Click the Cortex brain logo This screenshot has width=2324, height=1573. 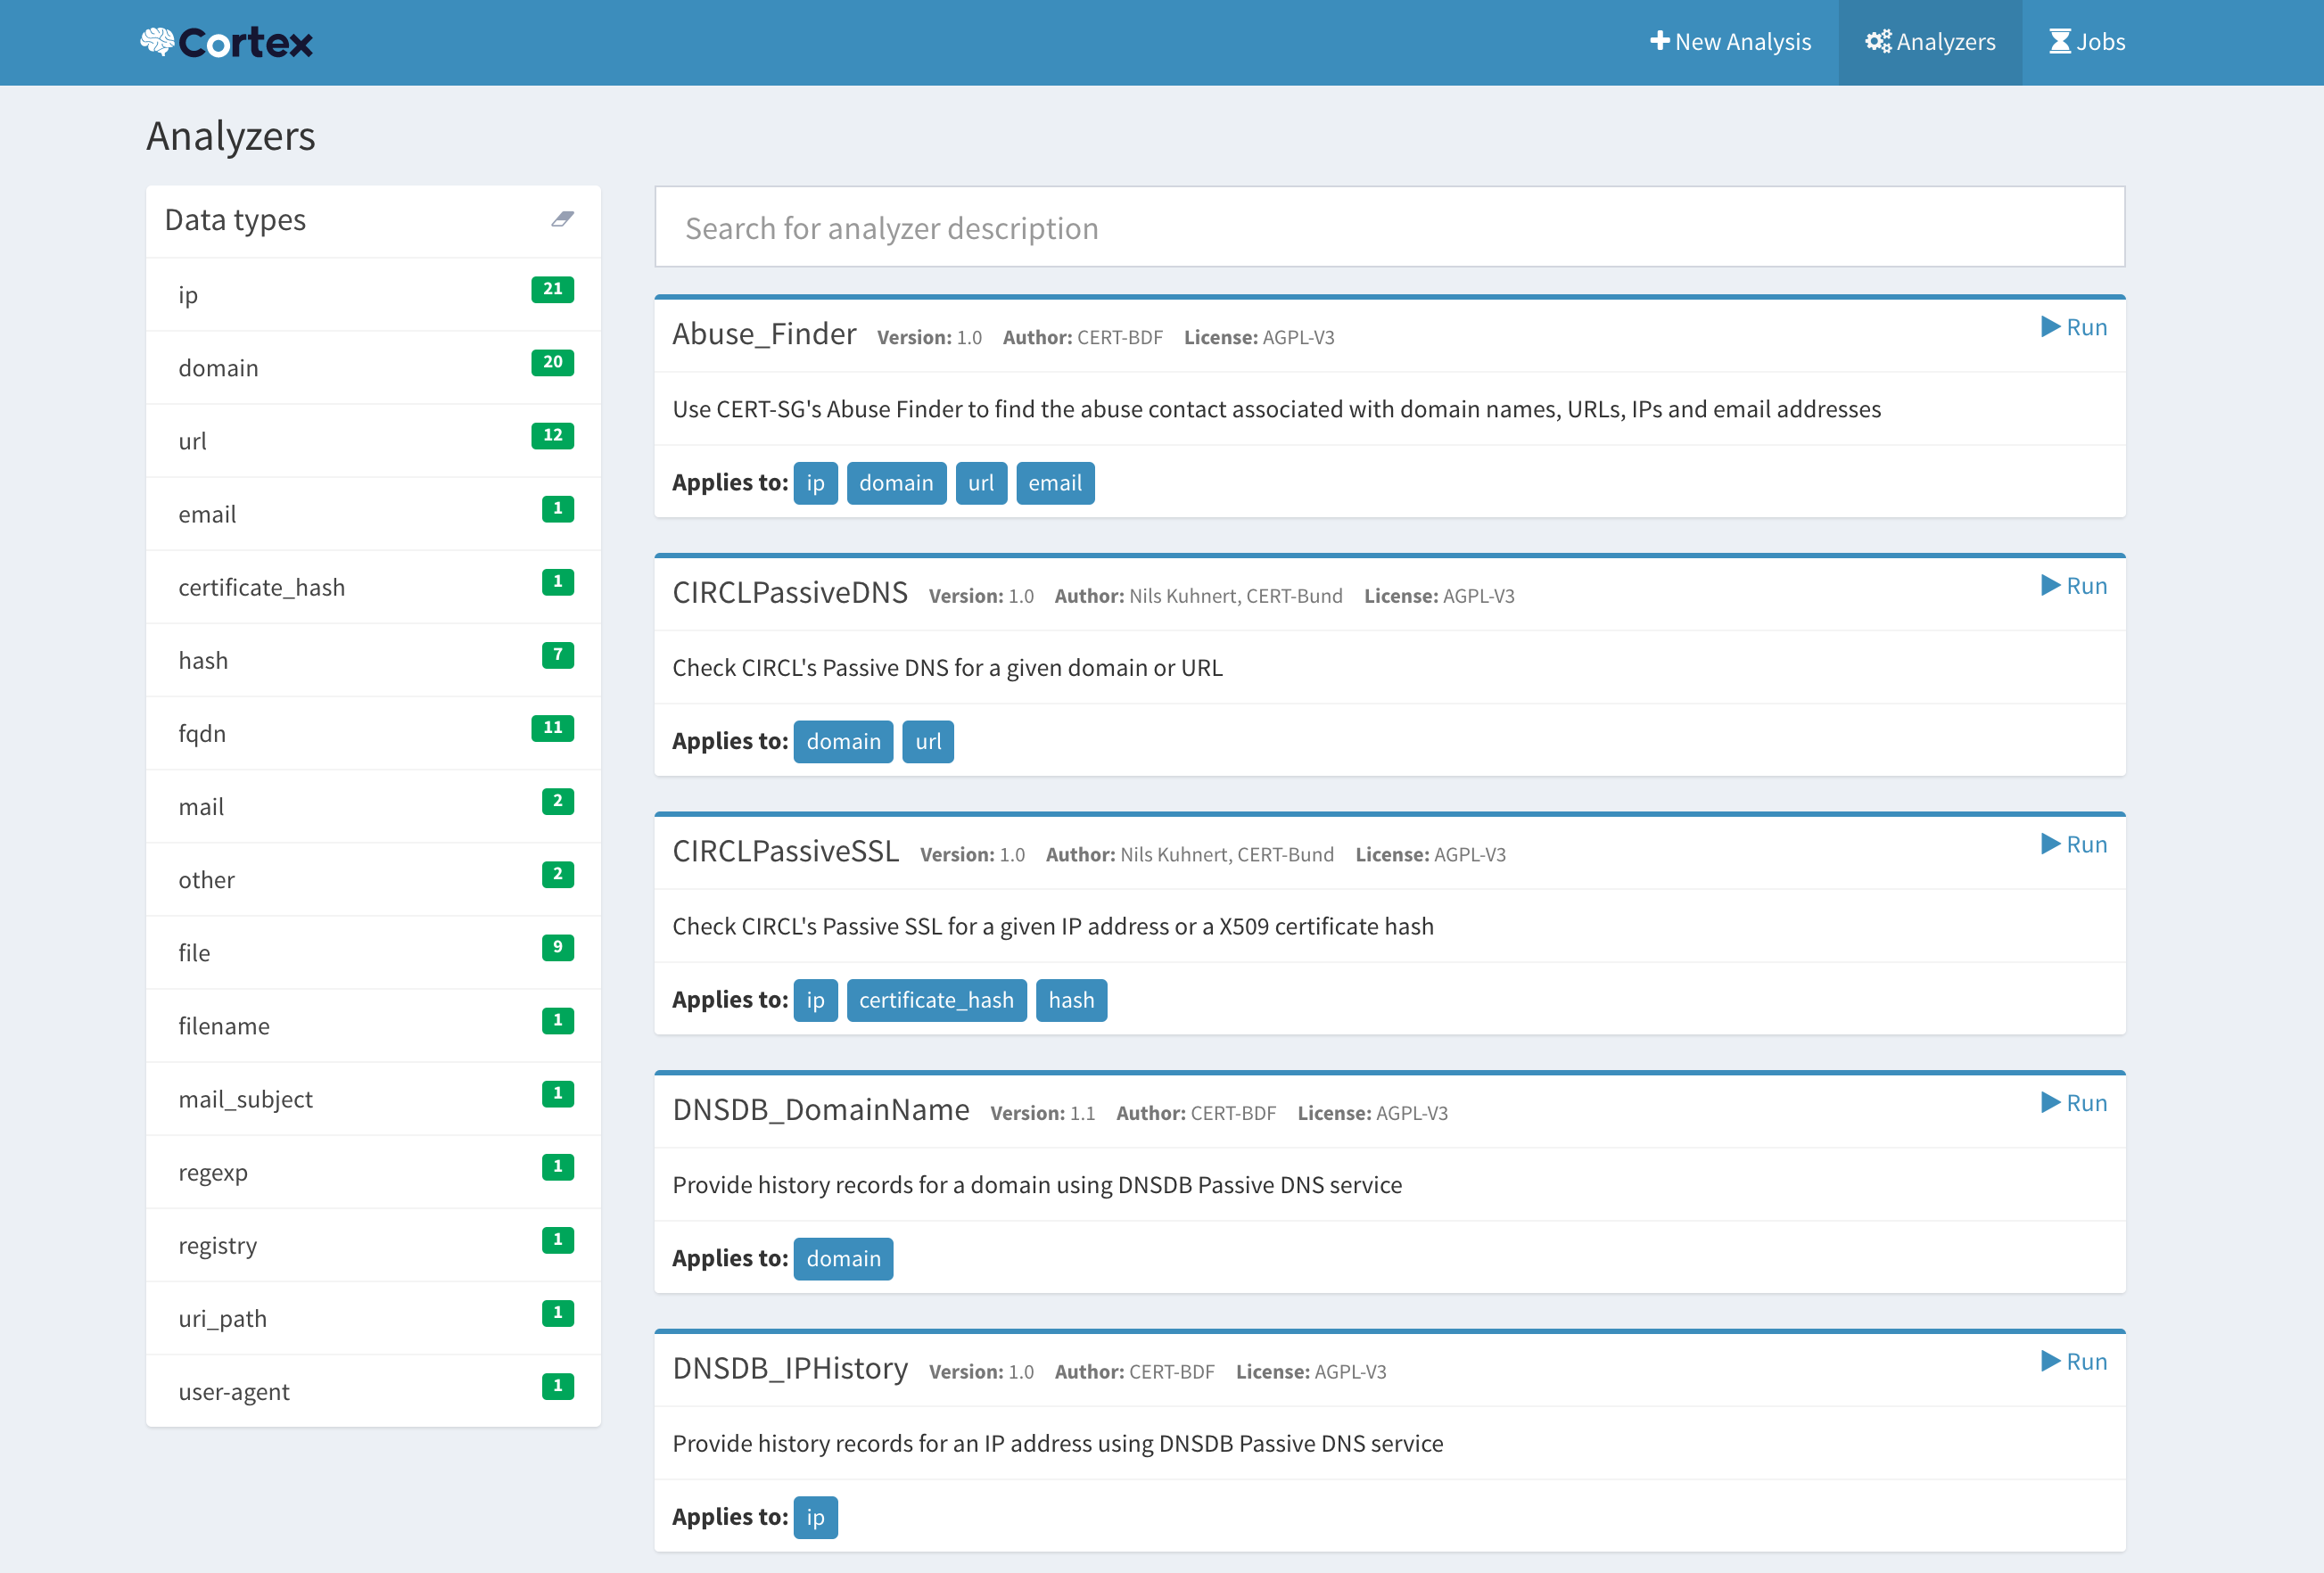(158, 41)
